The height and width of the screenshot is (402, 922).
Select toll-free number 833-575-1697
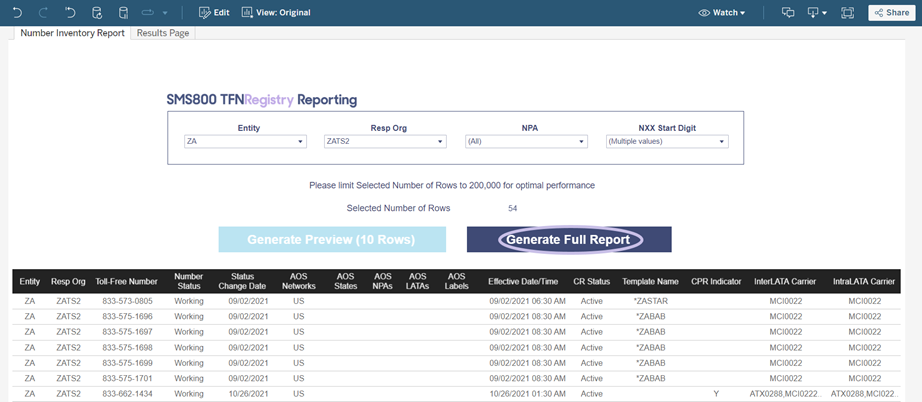pyautogui.click(x=126, y=331)
